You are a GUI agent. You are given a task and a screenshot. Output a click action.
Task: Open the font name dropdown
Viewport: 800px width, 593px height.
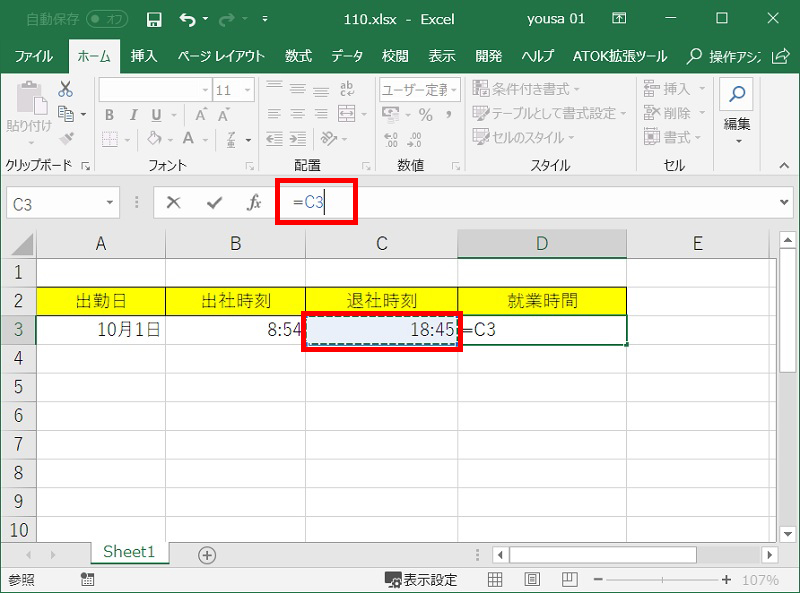205,90
